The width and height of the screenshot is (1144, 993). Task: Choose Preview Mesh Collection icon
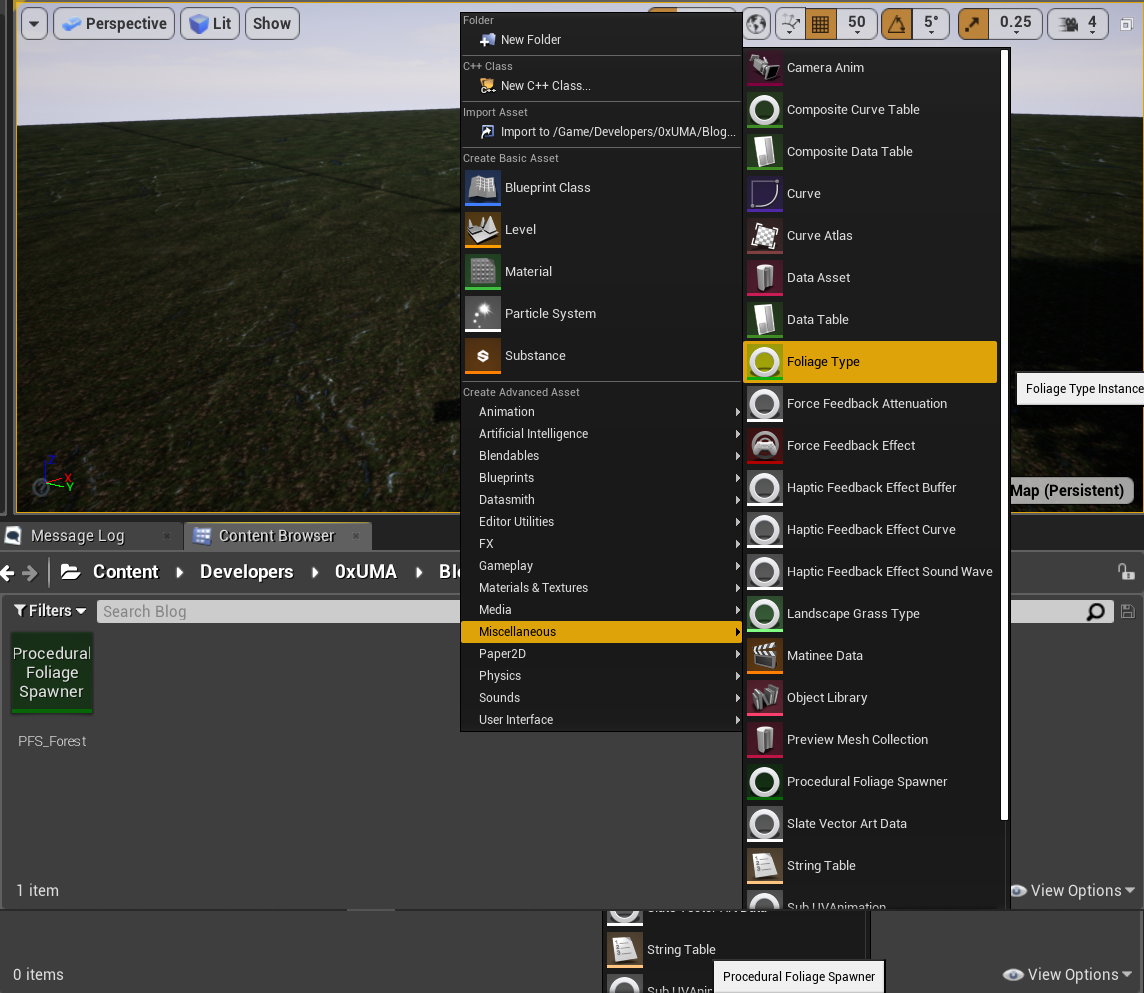[765, 740]
